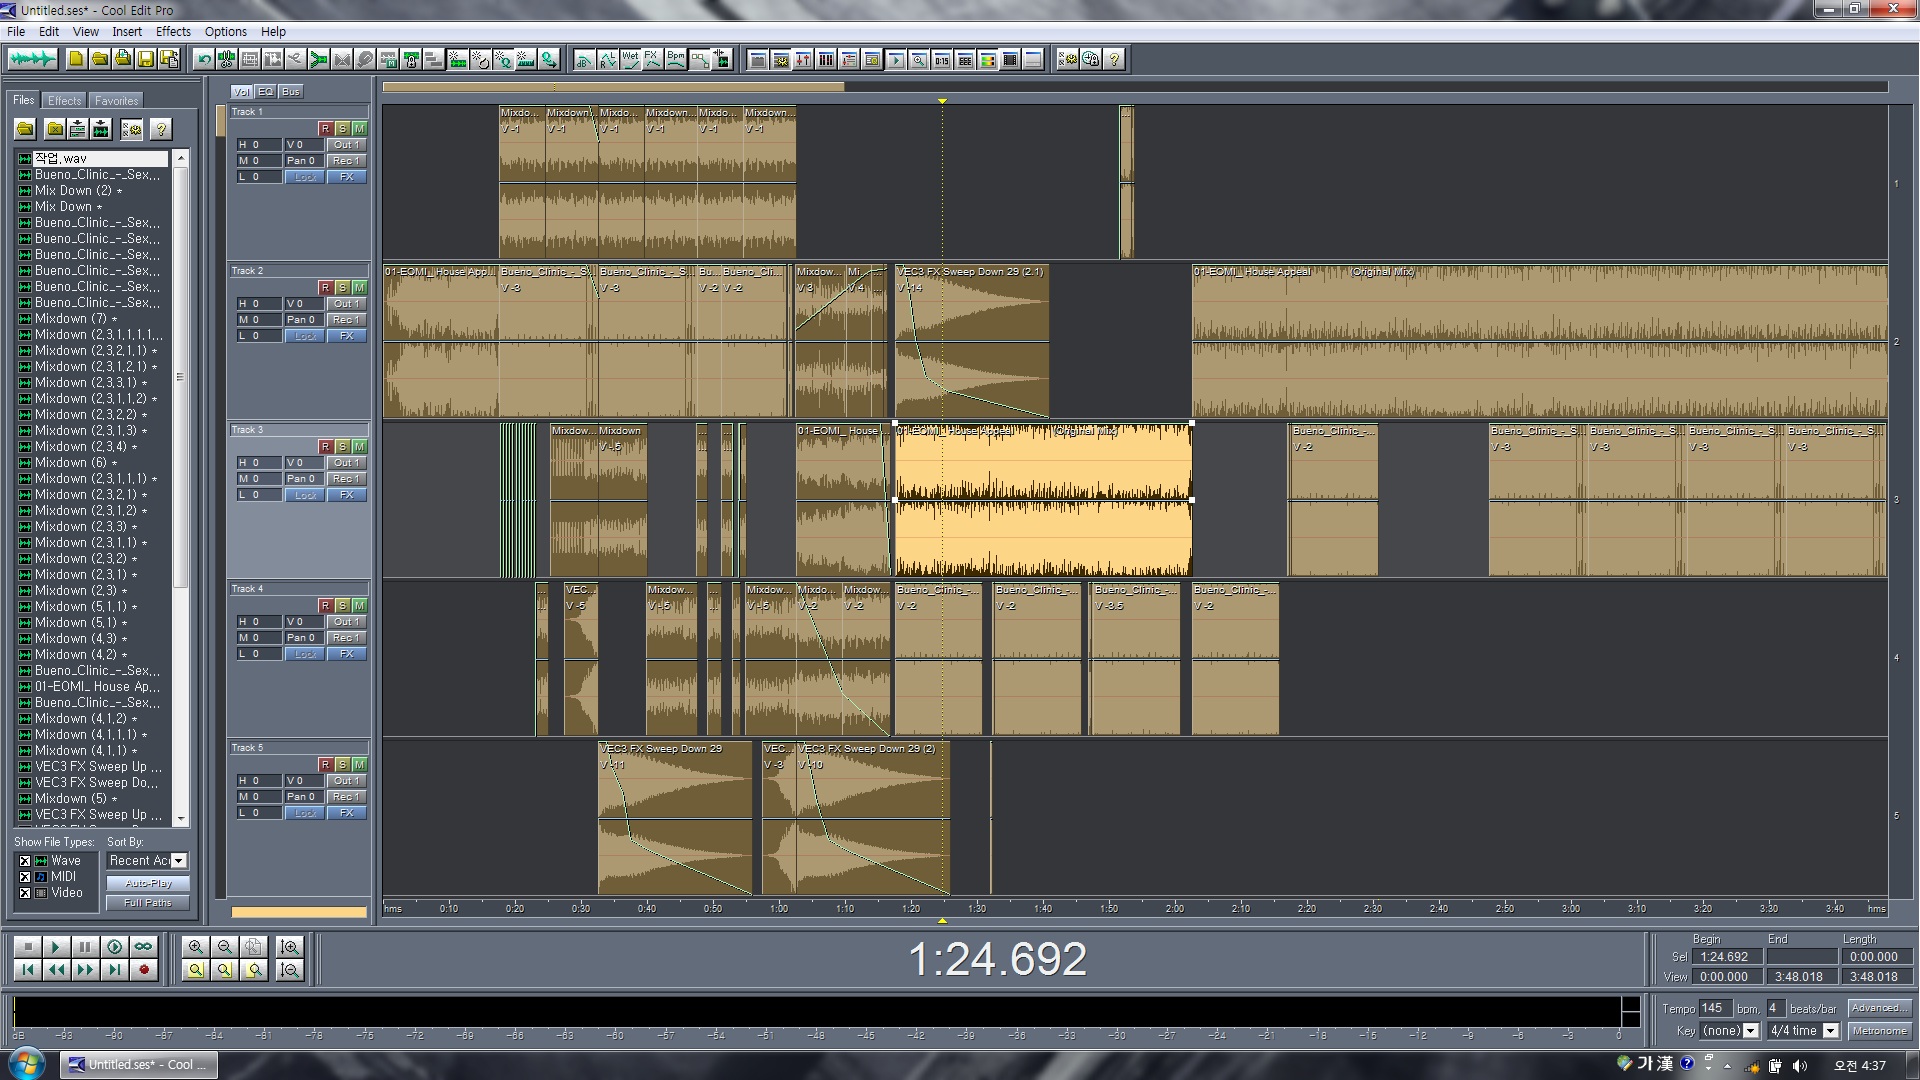Click the Pause transport button
This screenshot has width=1920, height=1080.
tap(85, 946)
